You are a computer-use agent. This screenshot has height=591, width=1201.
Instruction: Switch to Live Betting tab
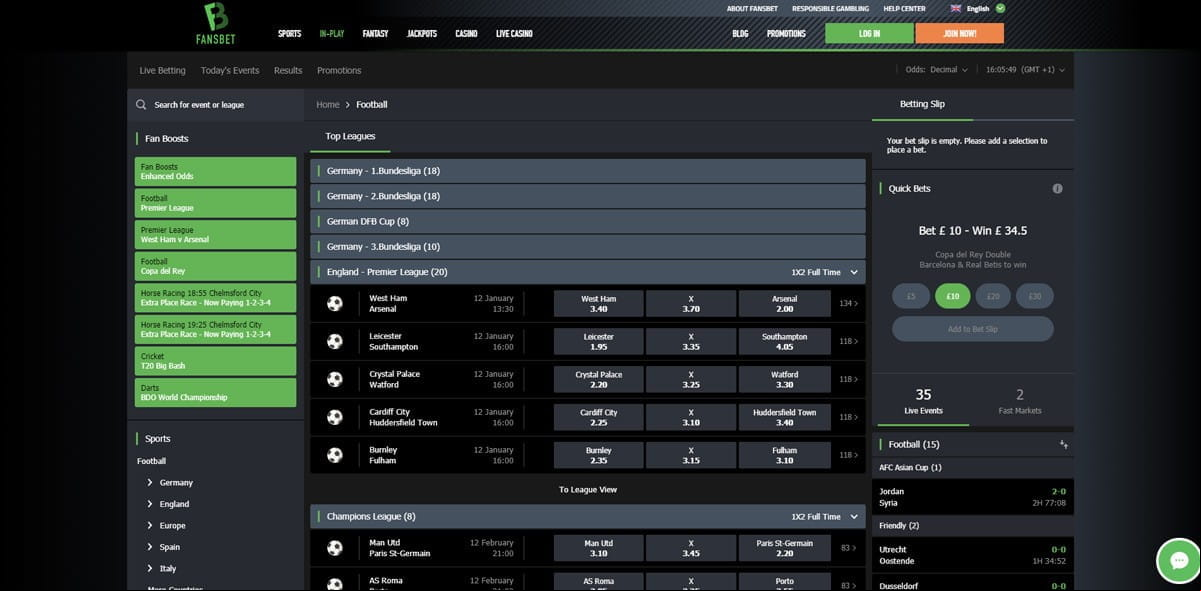click(162, 71)
